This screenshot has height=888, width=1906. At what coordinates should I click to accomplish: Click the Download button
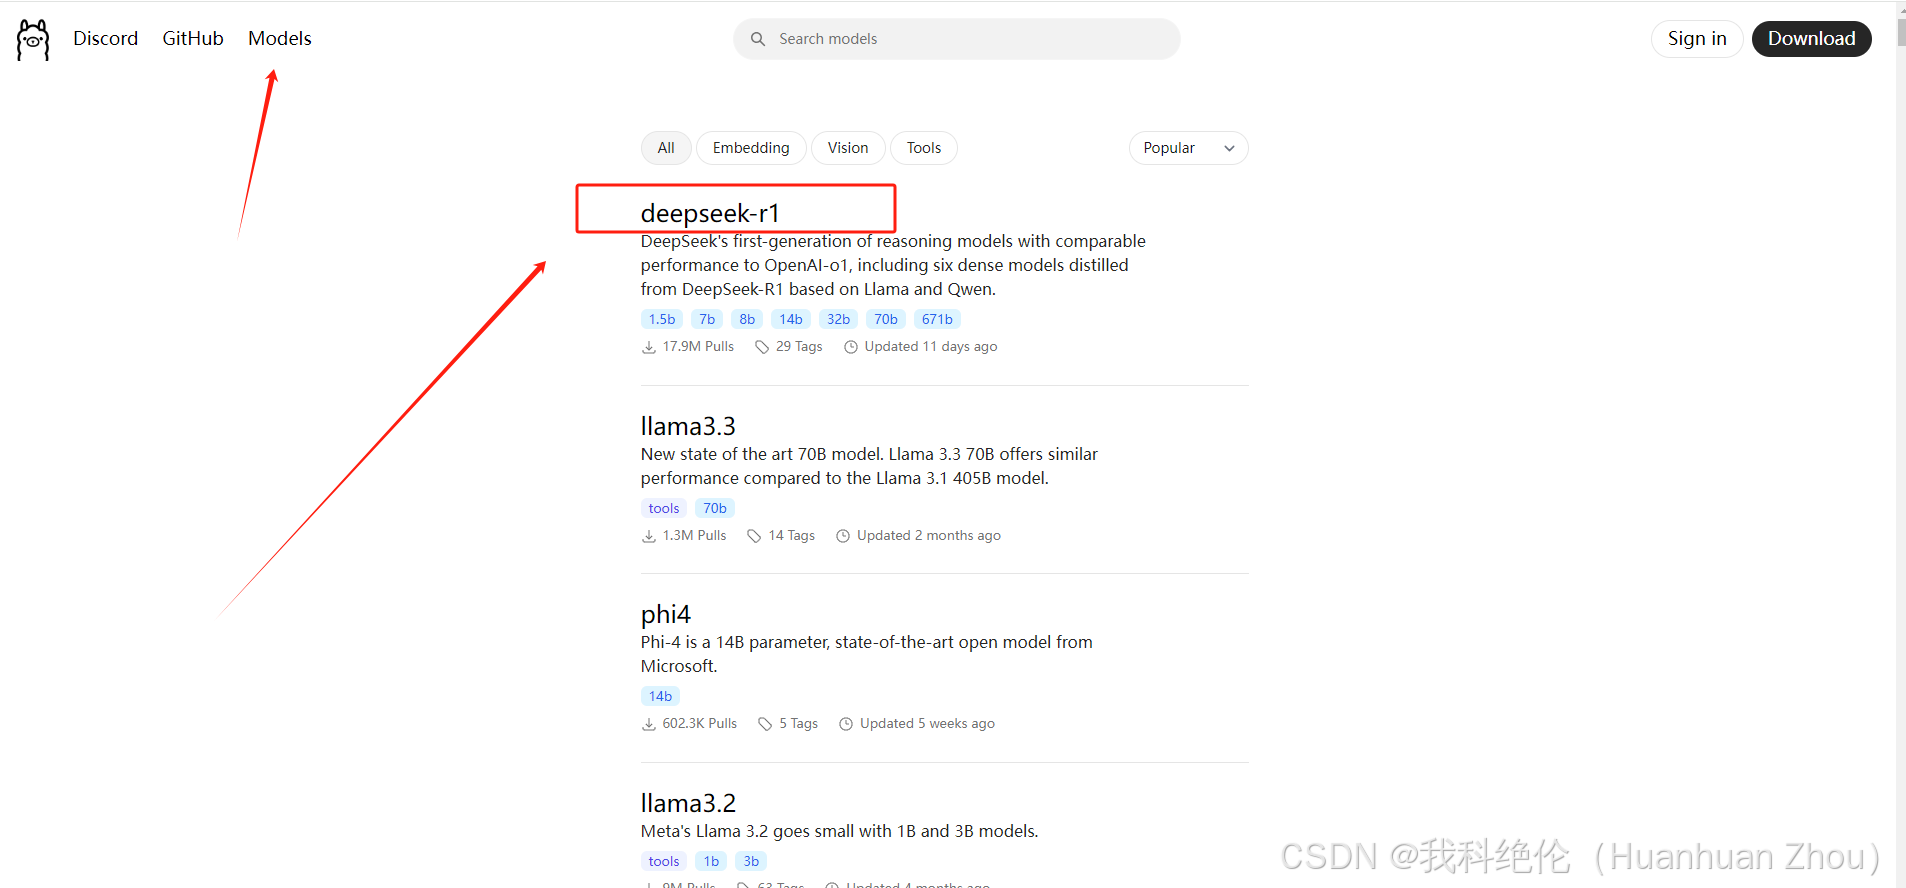click(1811, 39)
